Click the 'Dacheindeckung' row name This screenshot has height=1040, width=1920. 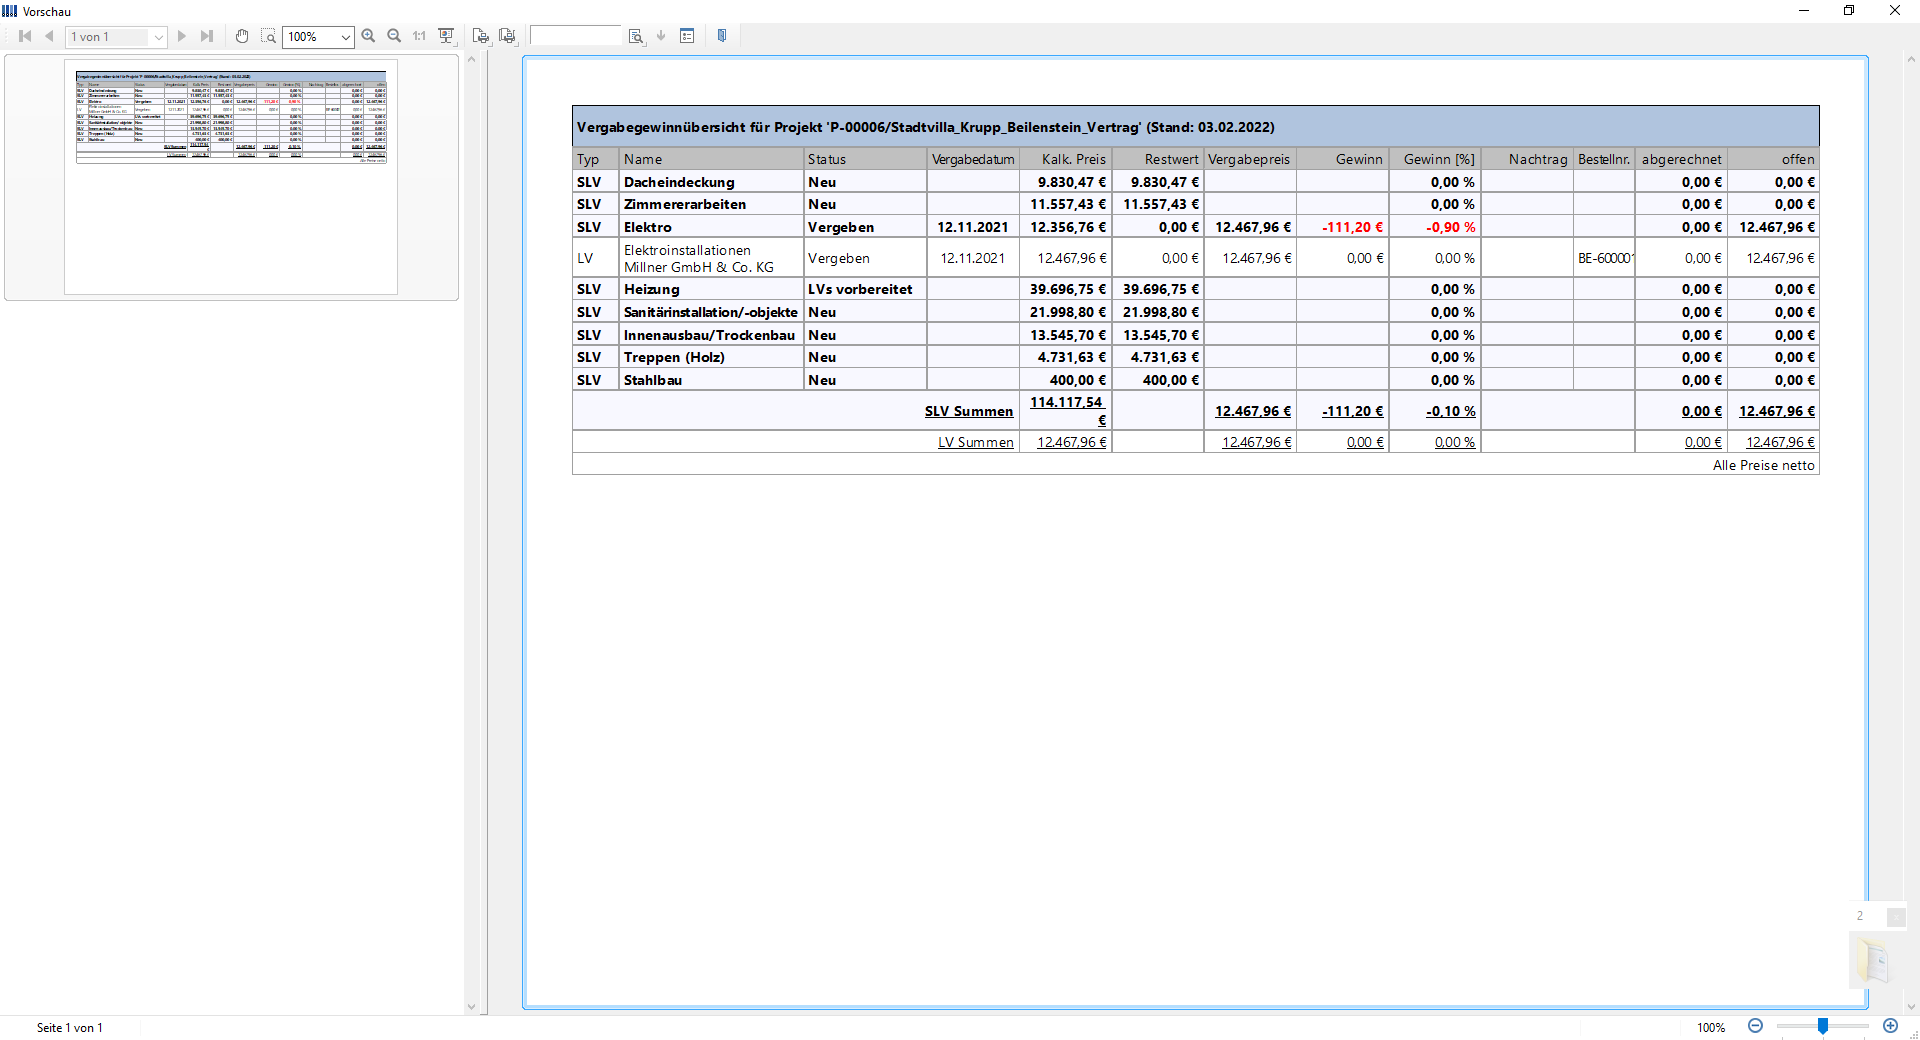pyautogui.click(x=679, y=182)
